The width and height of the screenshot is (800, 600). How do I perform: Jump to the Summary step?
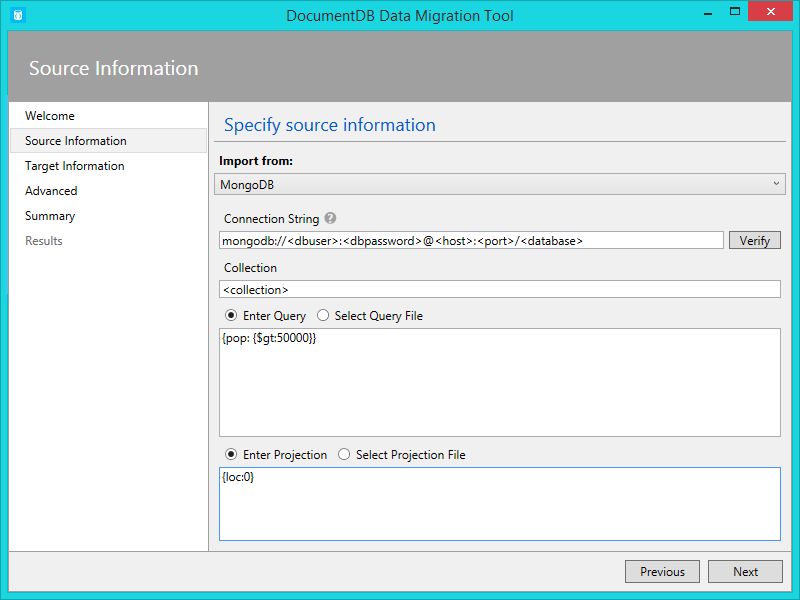50,216
